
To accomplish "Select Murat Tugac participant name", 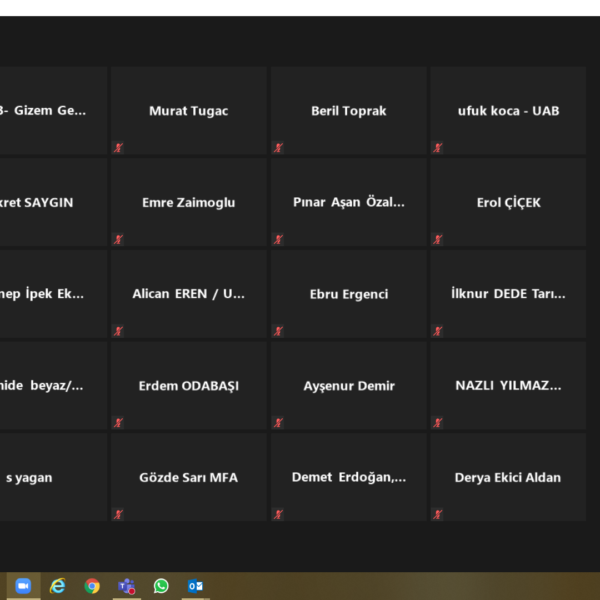I will [x=189, y=111].
